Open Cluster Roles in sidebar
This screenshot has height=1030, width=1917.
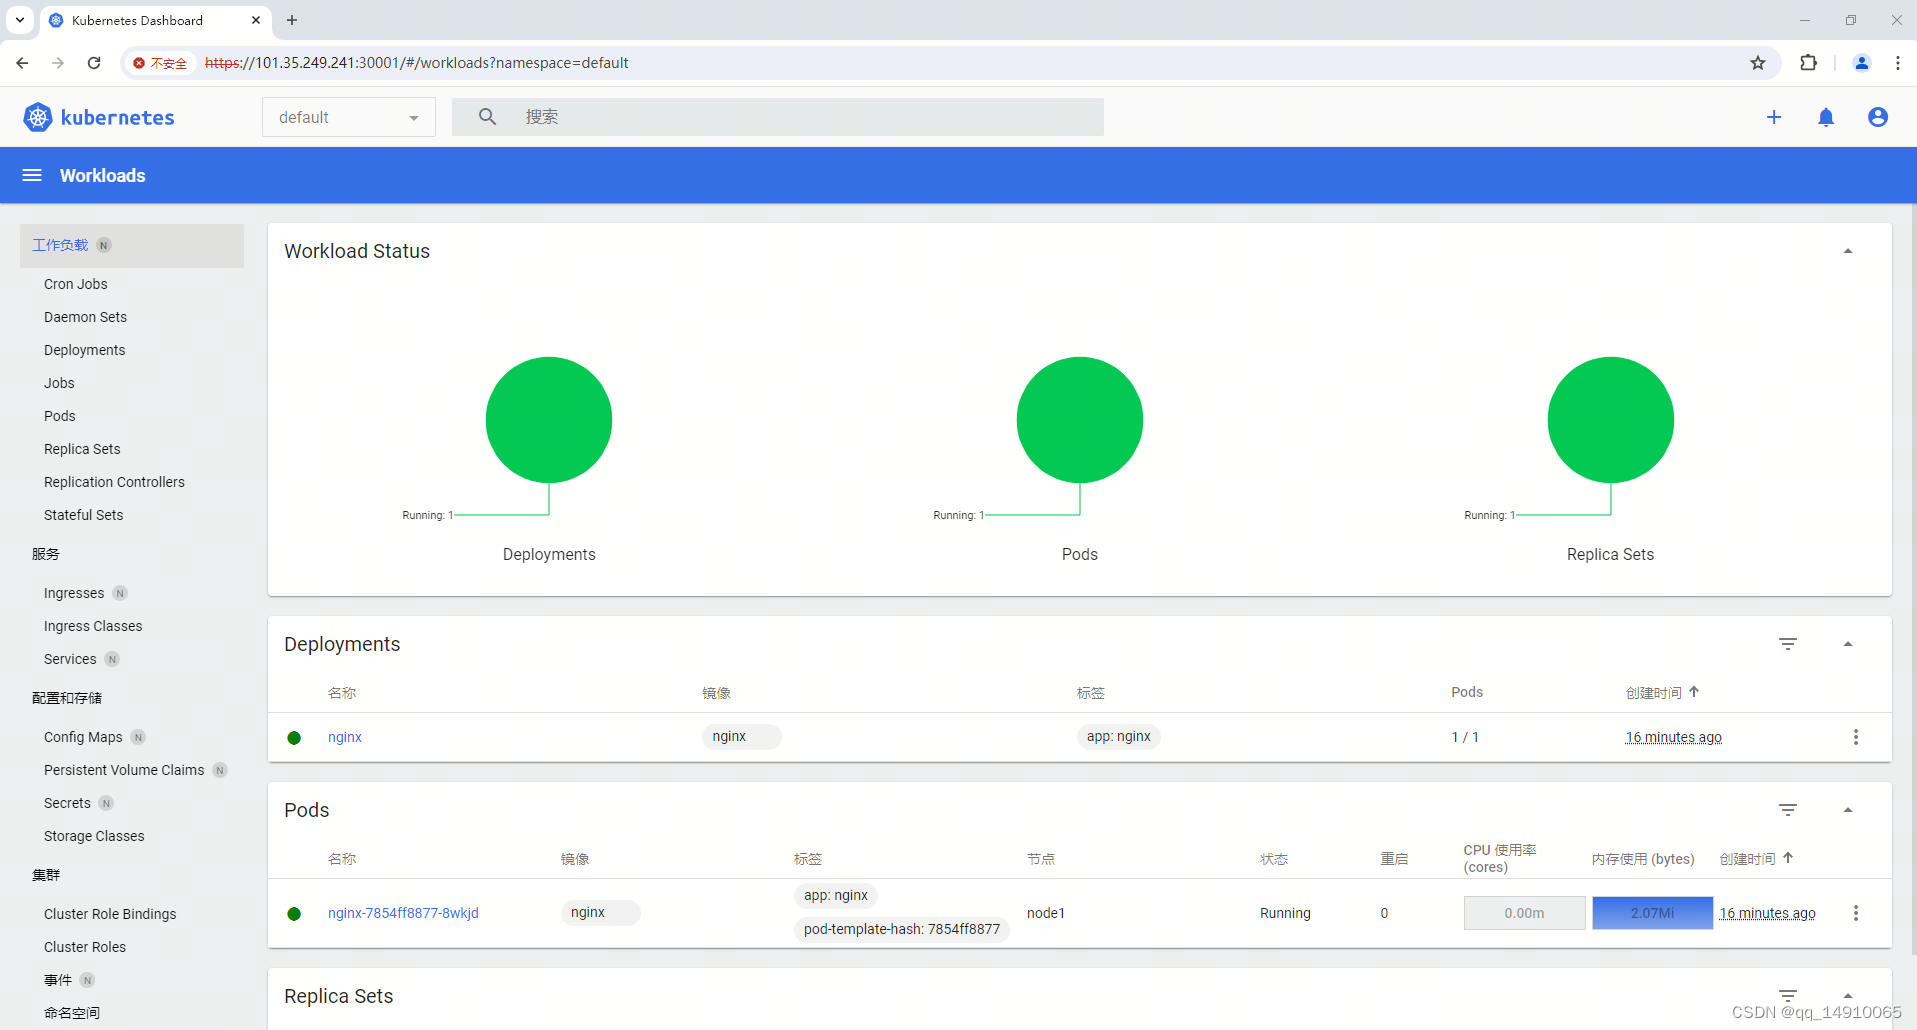pos(85,947)
